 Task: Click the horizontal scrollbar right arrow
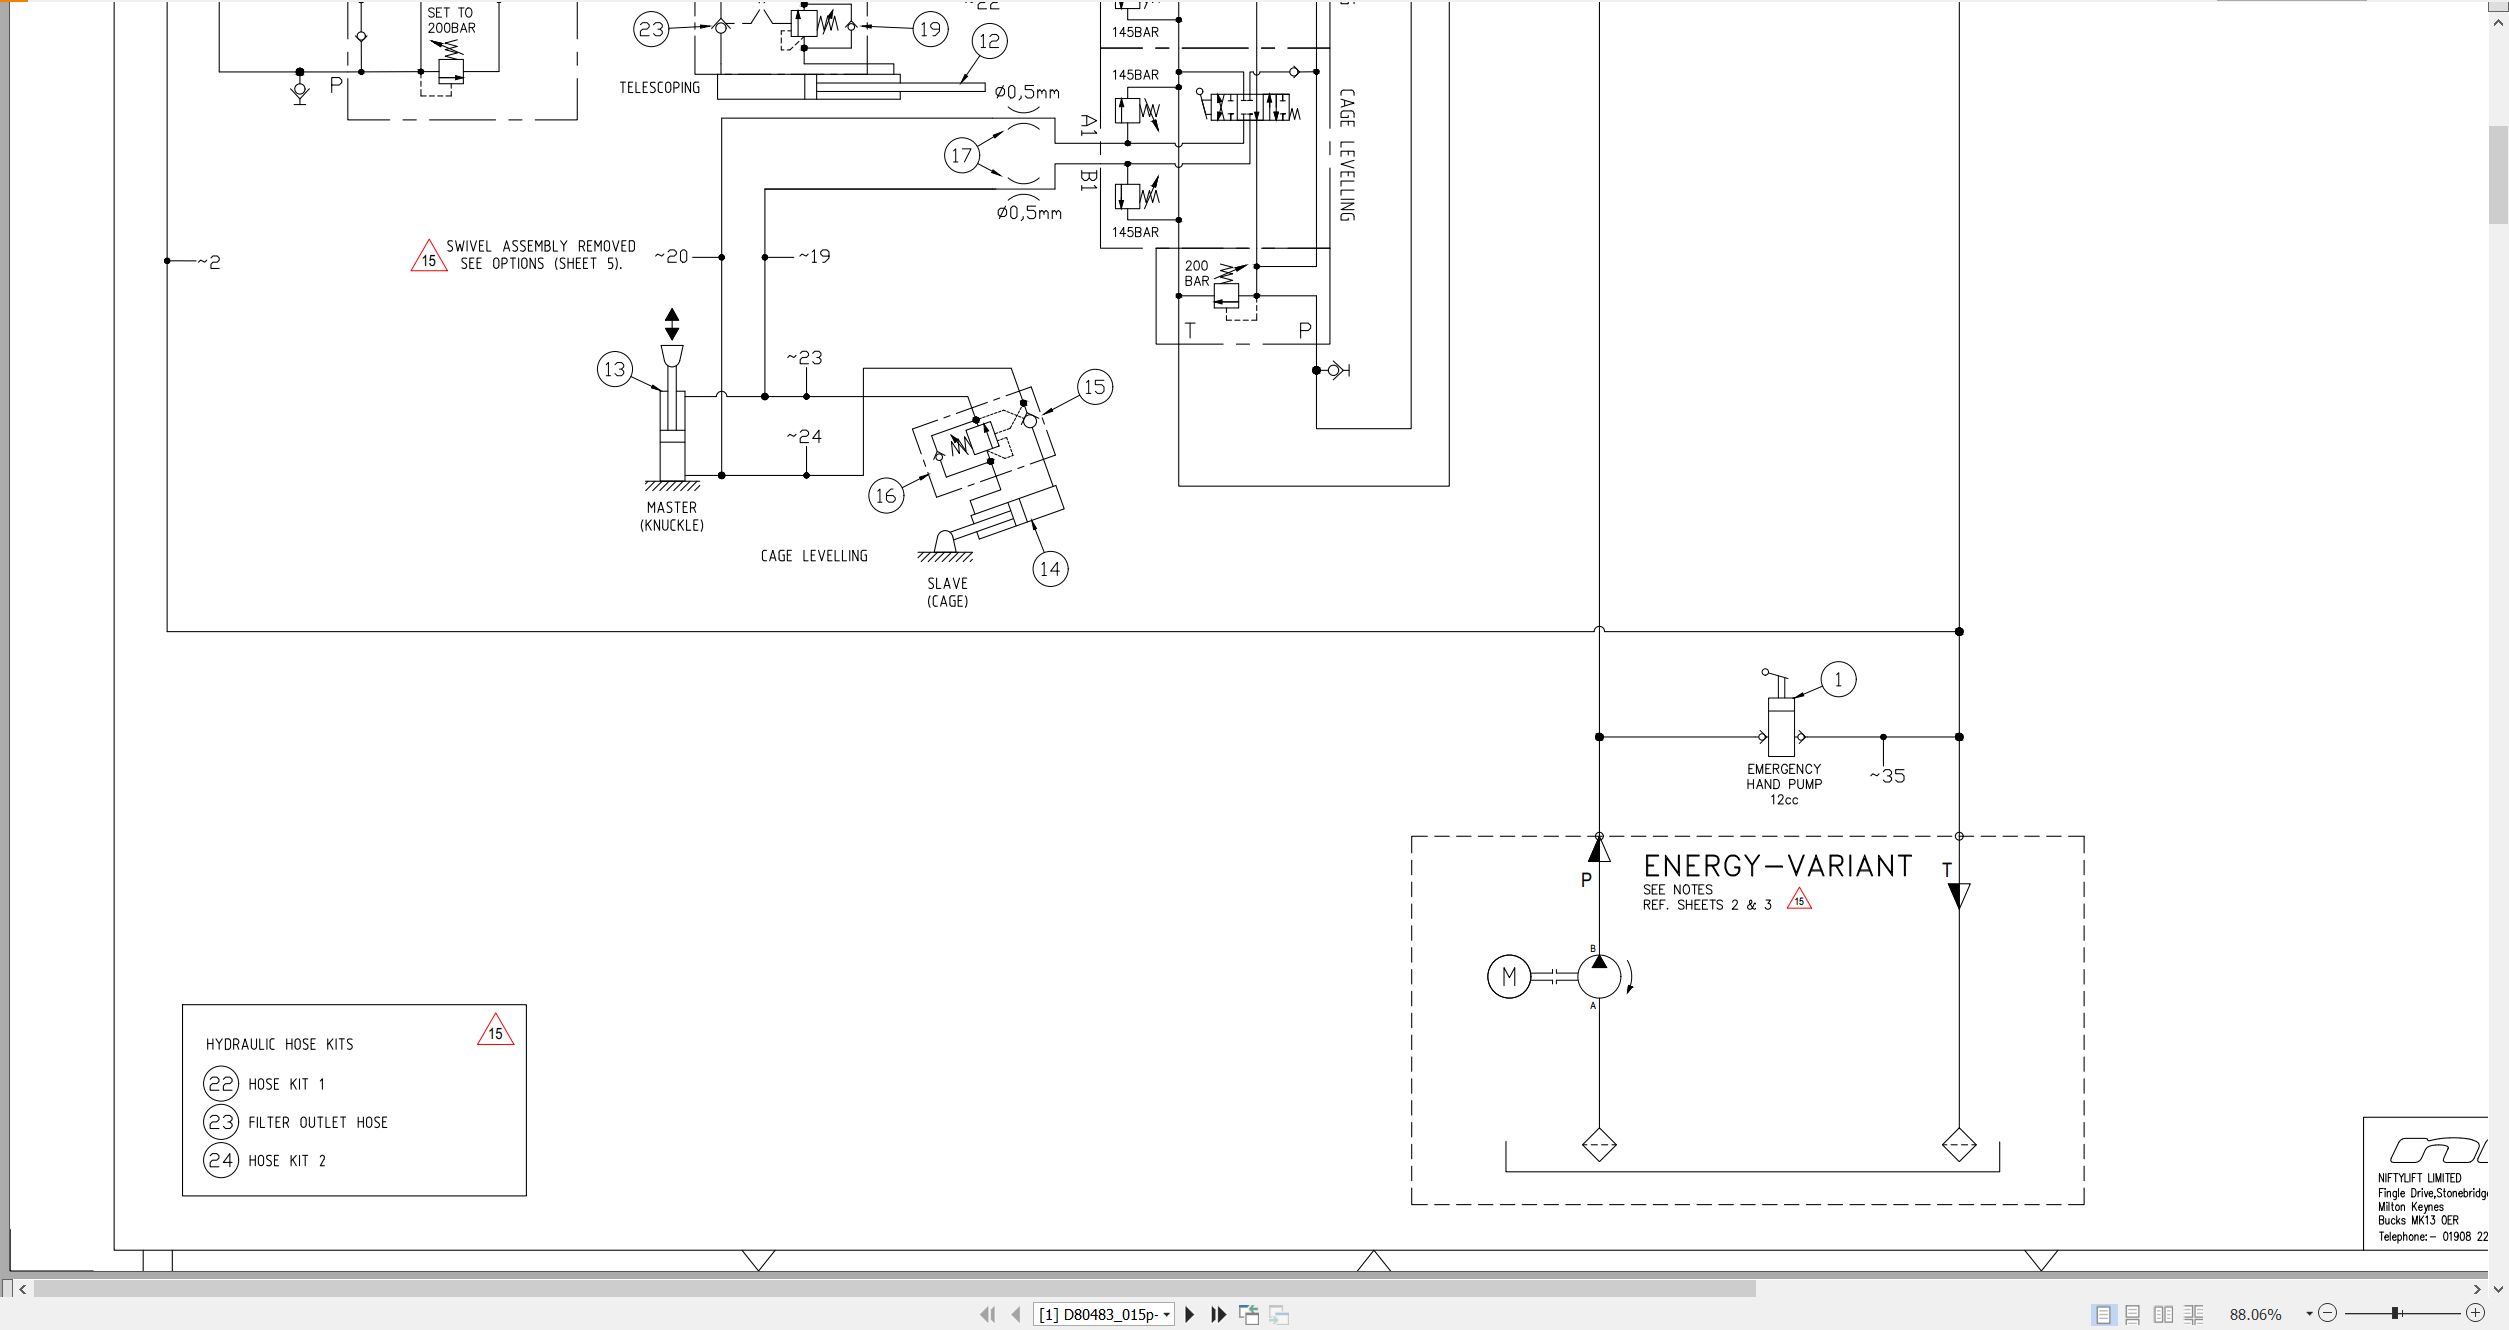point(2477,1289)
